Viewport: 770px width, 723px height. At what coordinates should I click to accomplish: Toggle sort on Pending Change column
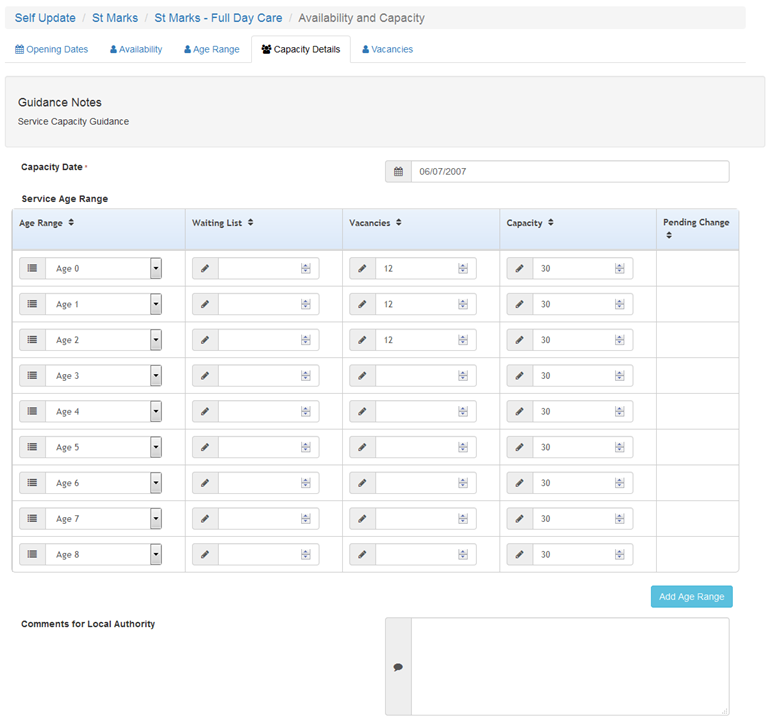coord(669,235)
